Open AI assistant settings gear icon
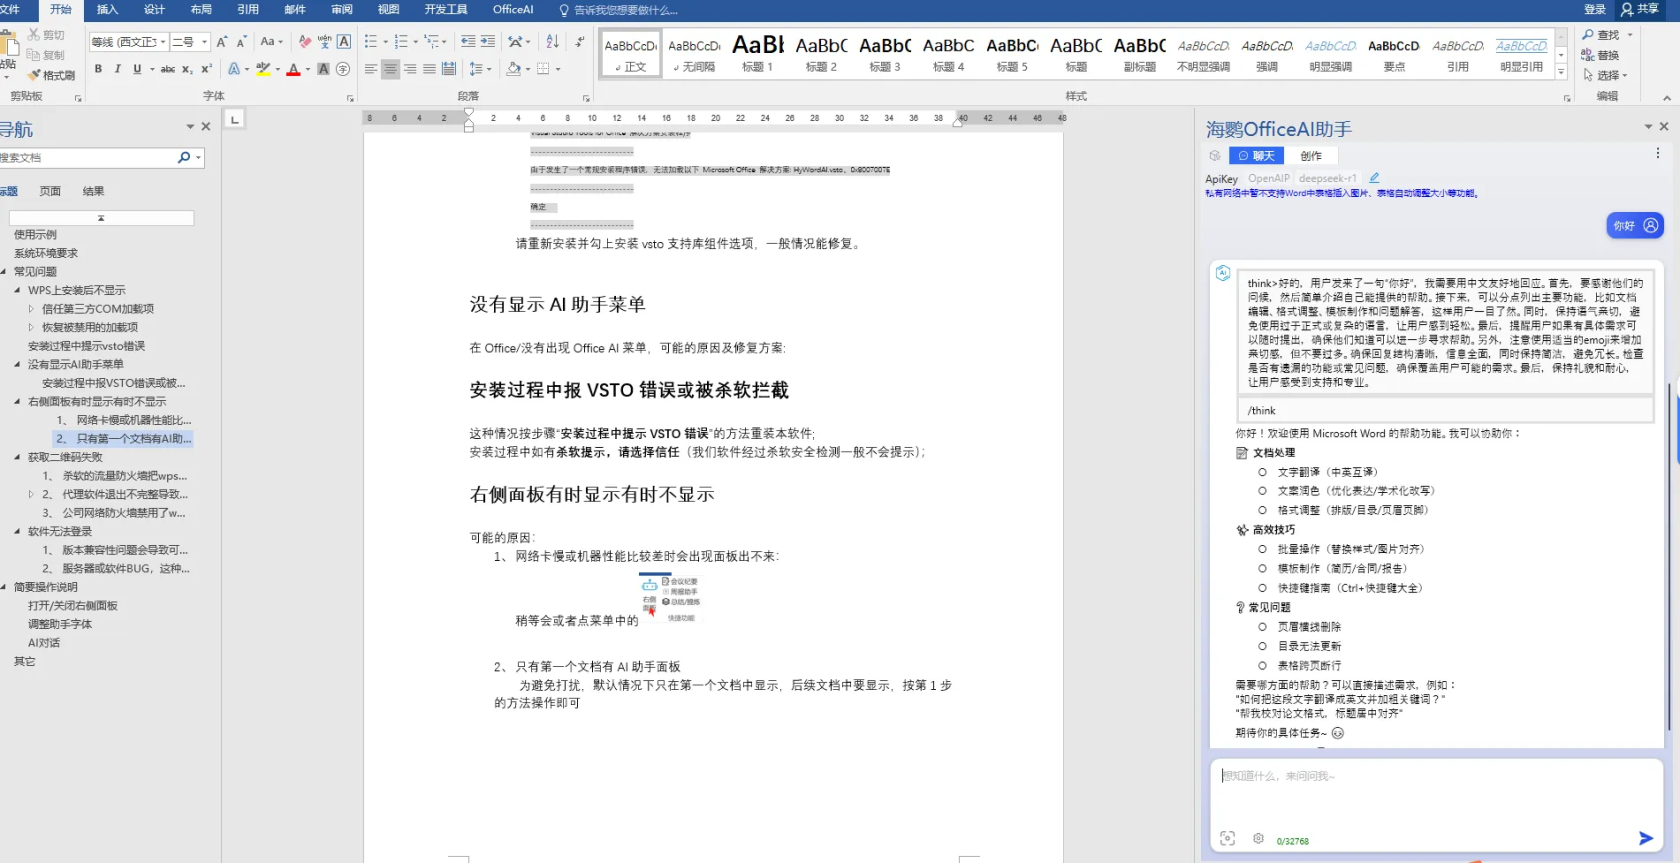The image size is (1680, 863). tap(1258, 839)
